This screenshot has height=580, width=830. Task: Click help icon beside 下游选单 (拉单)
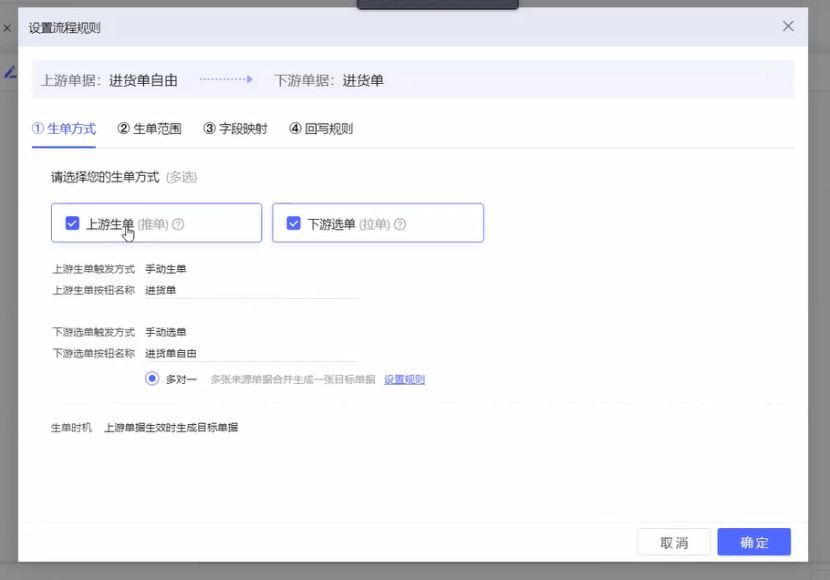point(400,224)
